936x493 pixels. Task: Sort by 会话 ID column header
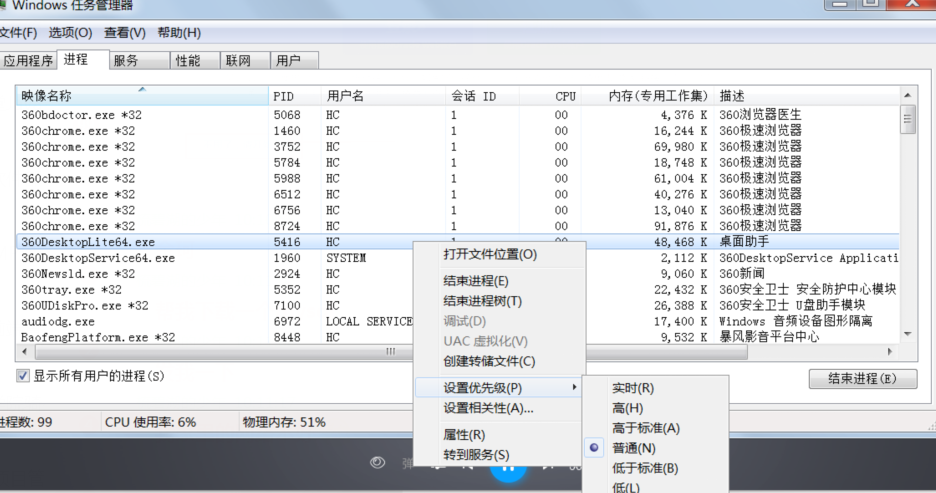coord(482,95)
